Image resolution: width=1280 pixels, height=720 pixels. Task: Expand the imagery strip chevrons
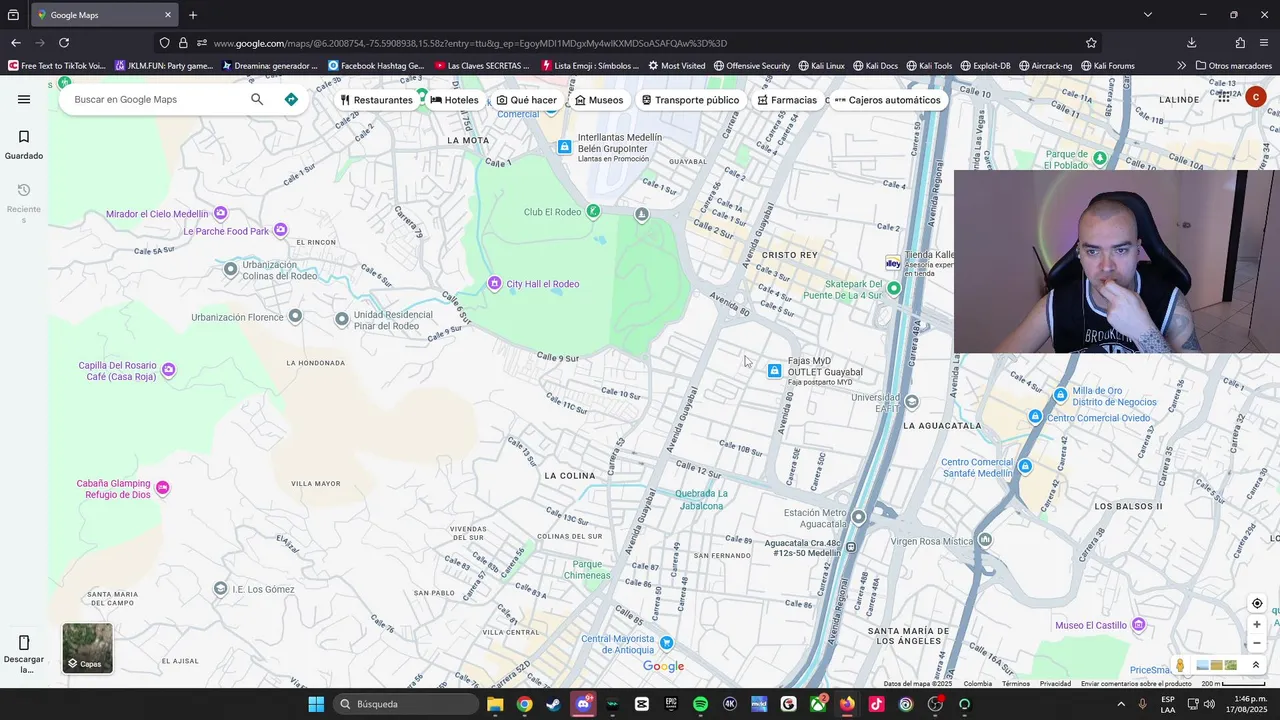1256,665
